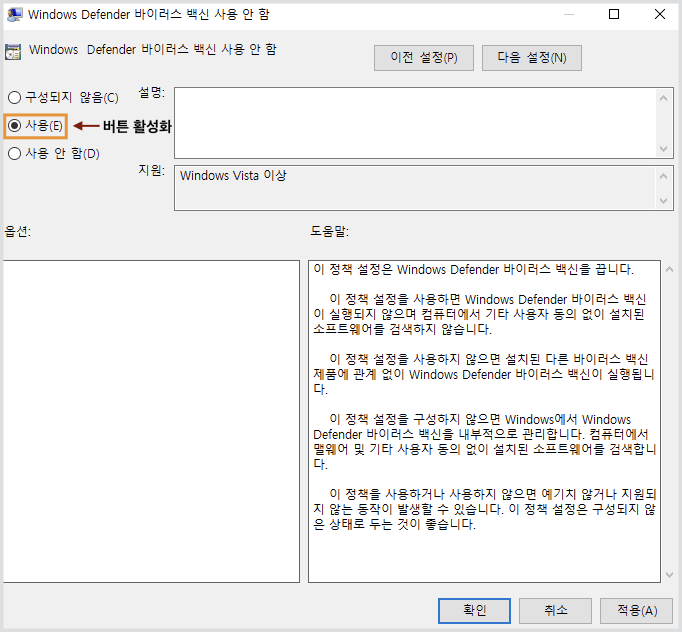Close the dialog window

[x=660, y=14]
